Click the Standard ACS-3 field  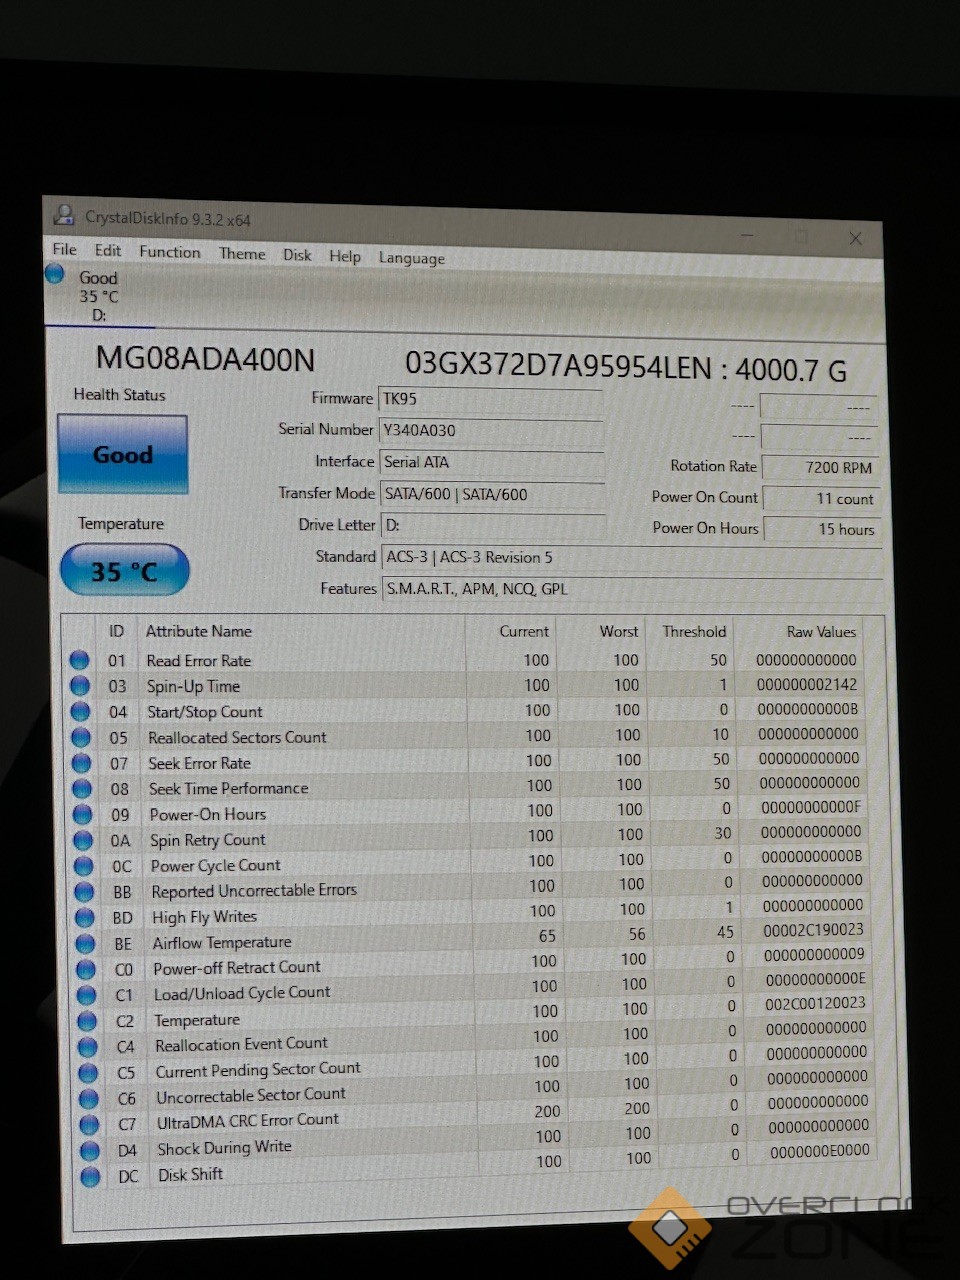632,558
